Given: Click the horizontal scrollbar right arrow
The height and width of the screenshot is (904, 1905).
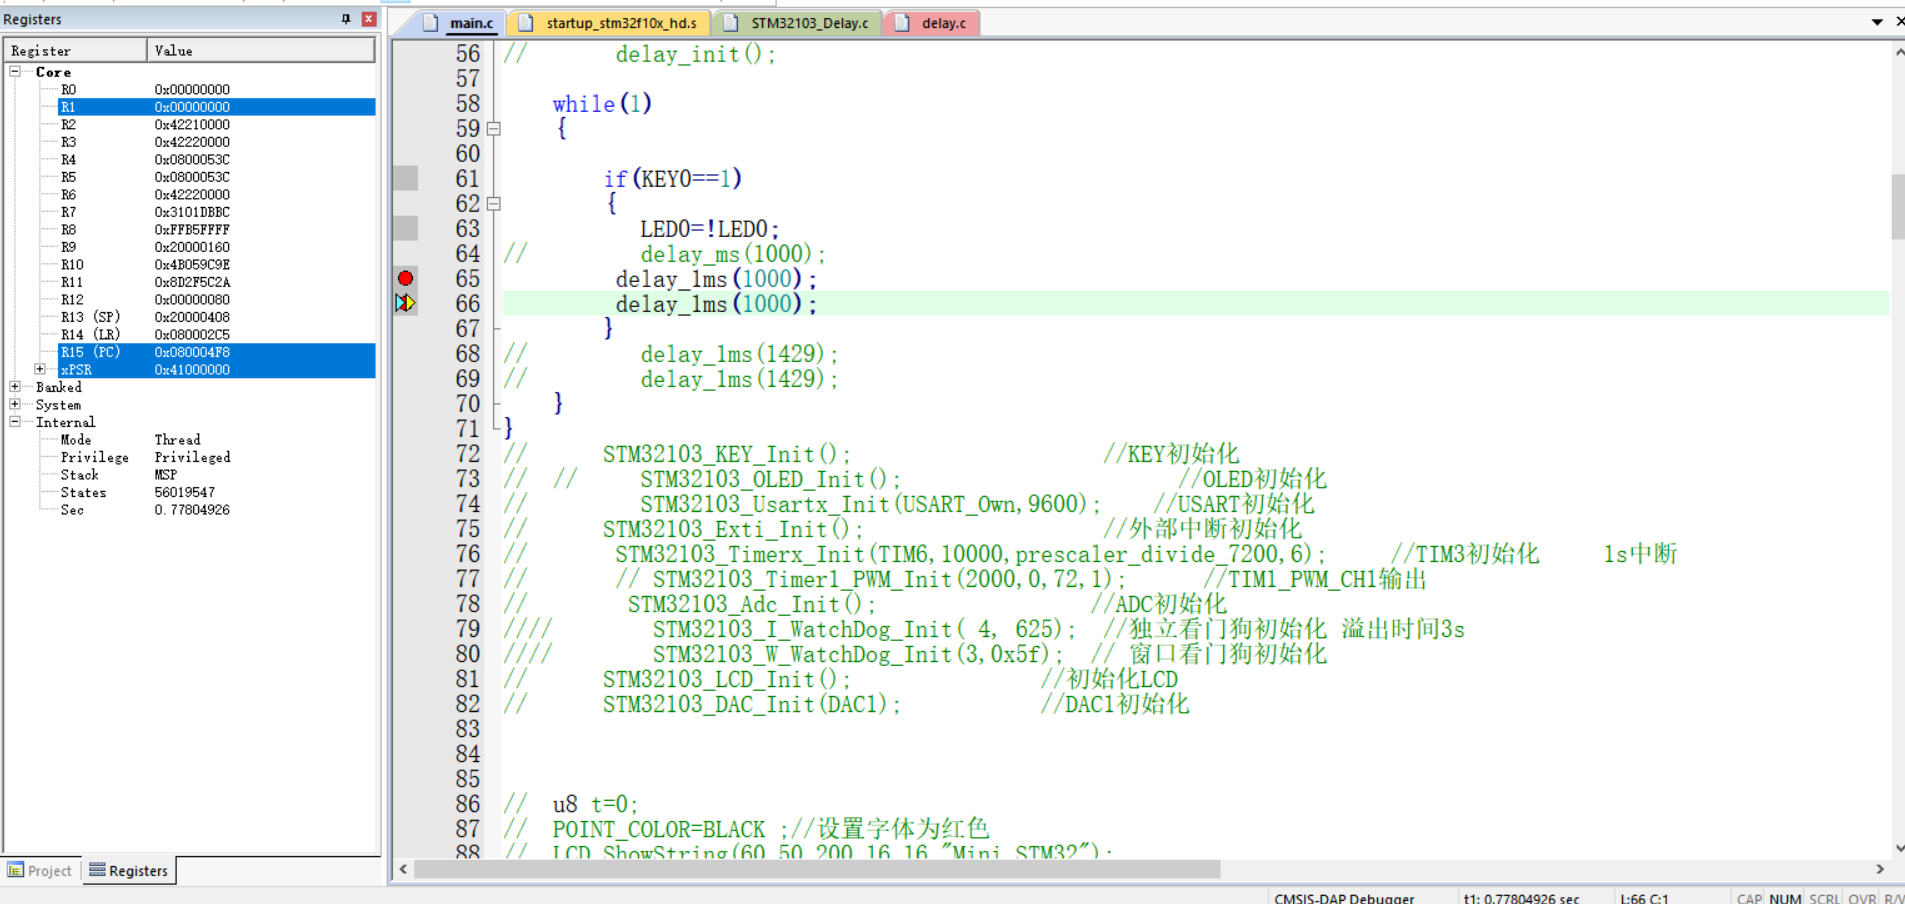Looking at the screenshot, I should 1879,870.
